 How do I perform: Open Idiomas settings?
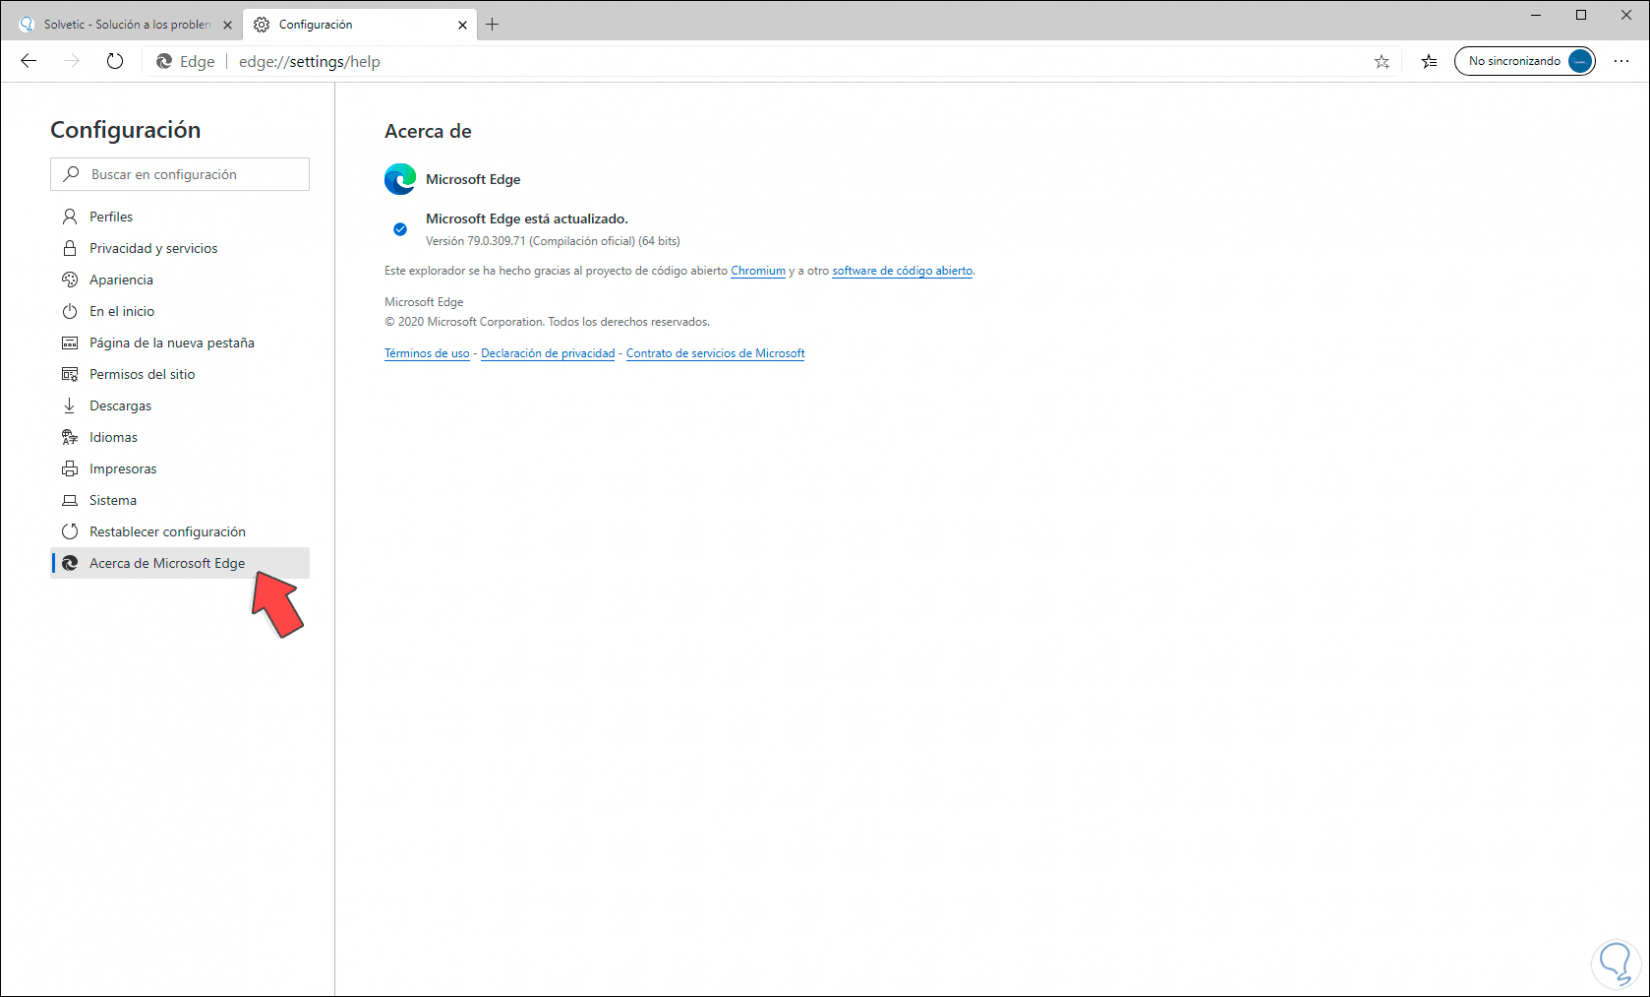pyautogui.click(x=180, y=437)
